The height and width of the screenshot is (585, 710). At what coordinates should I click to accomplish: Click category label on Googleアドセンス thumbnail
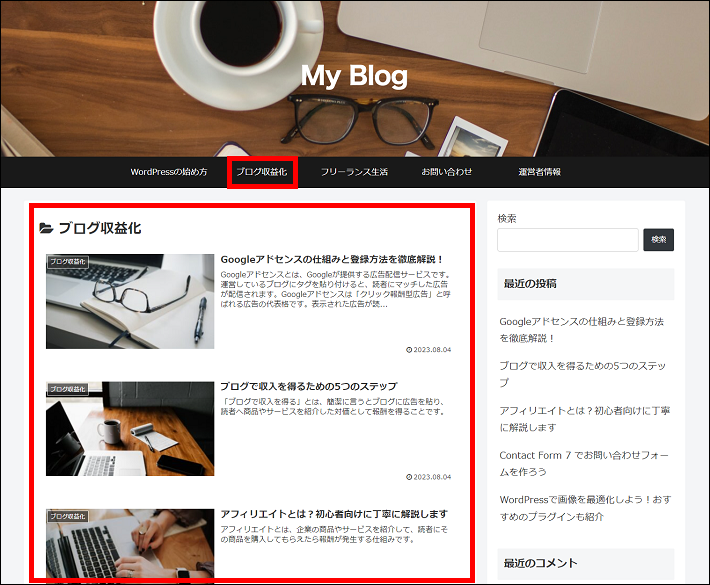click(67, 262)
